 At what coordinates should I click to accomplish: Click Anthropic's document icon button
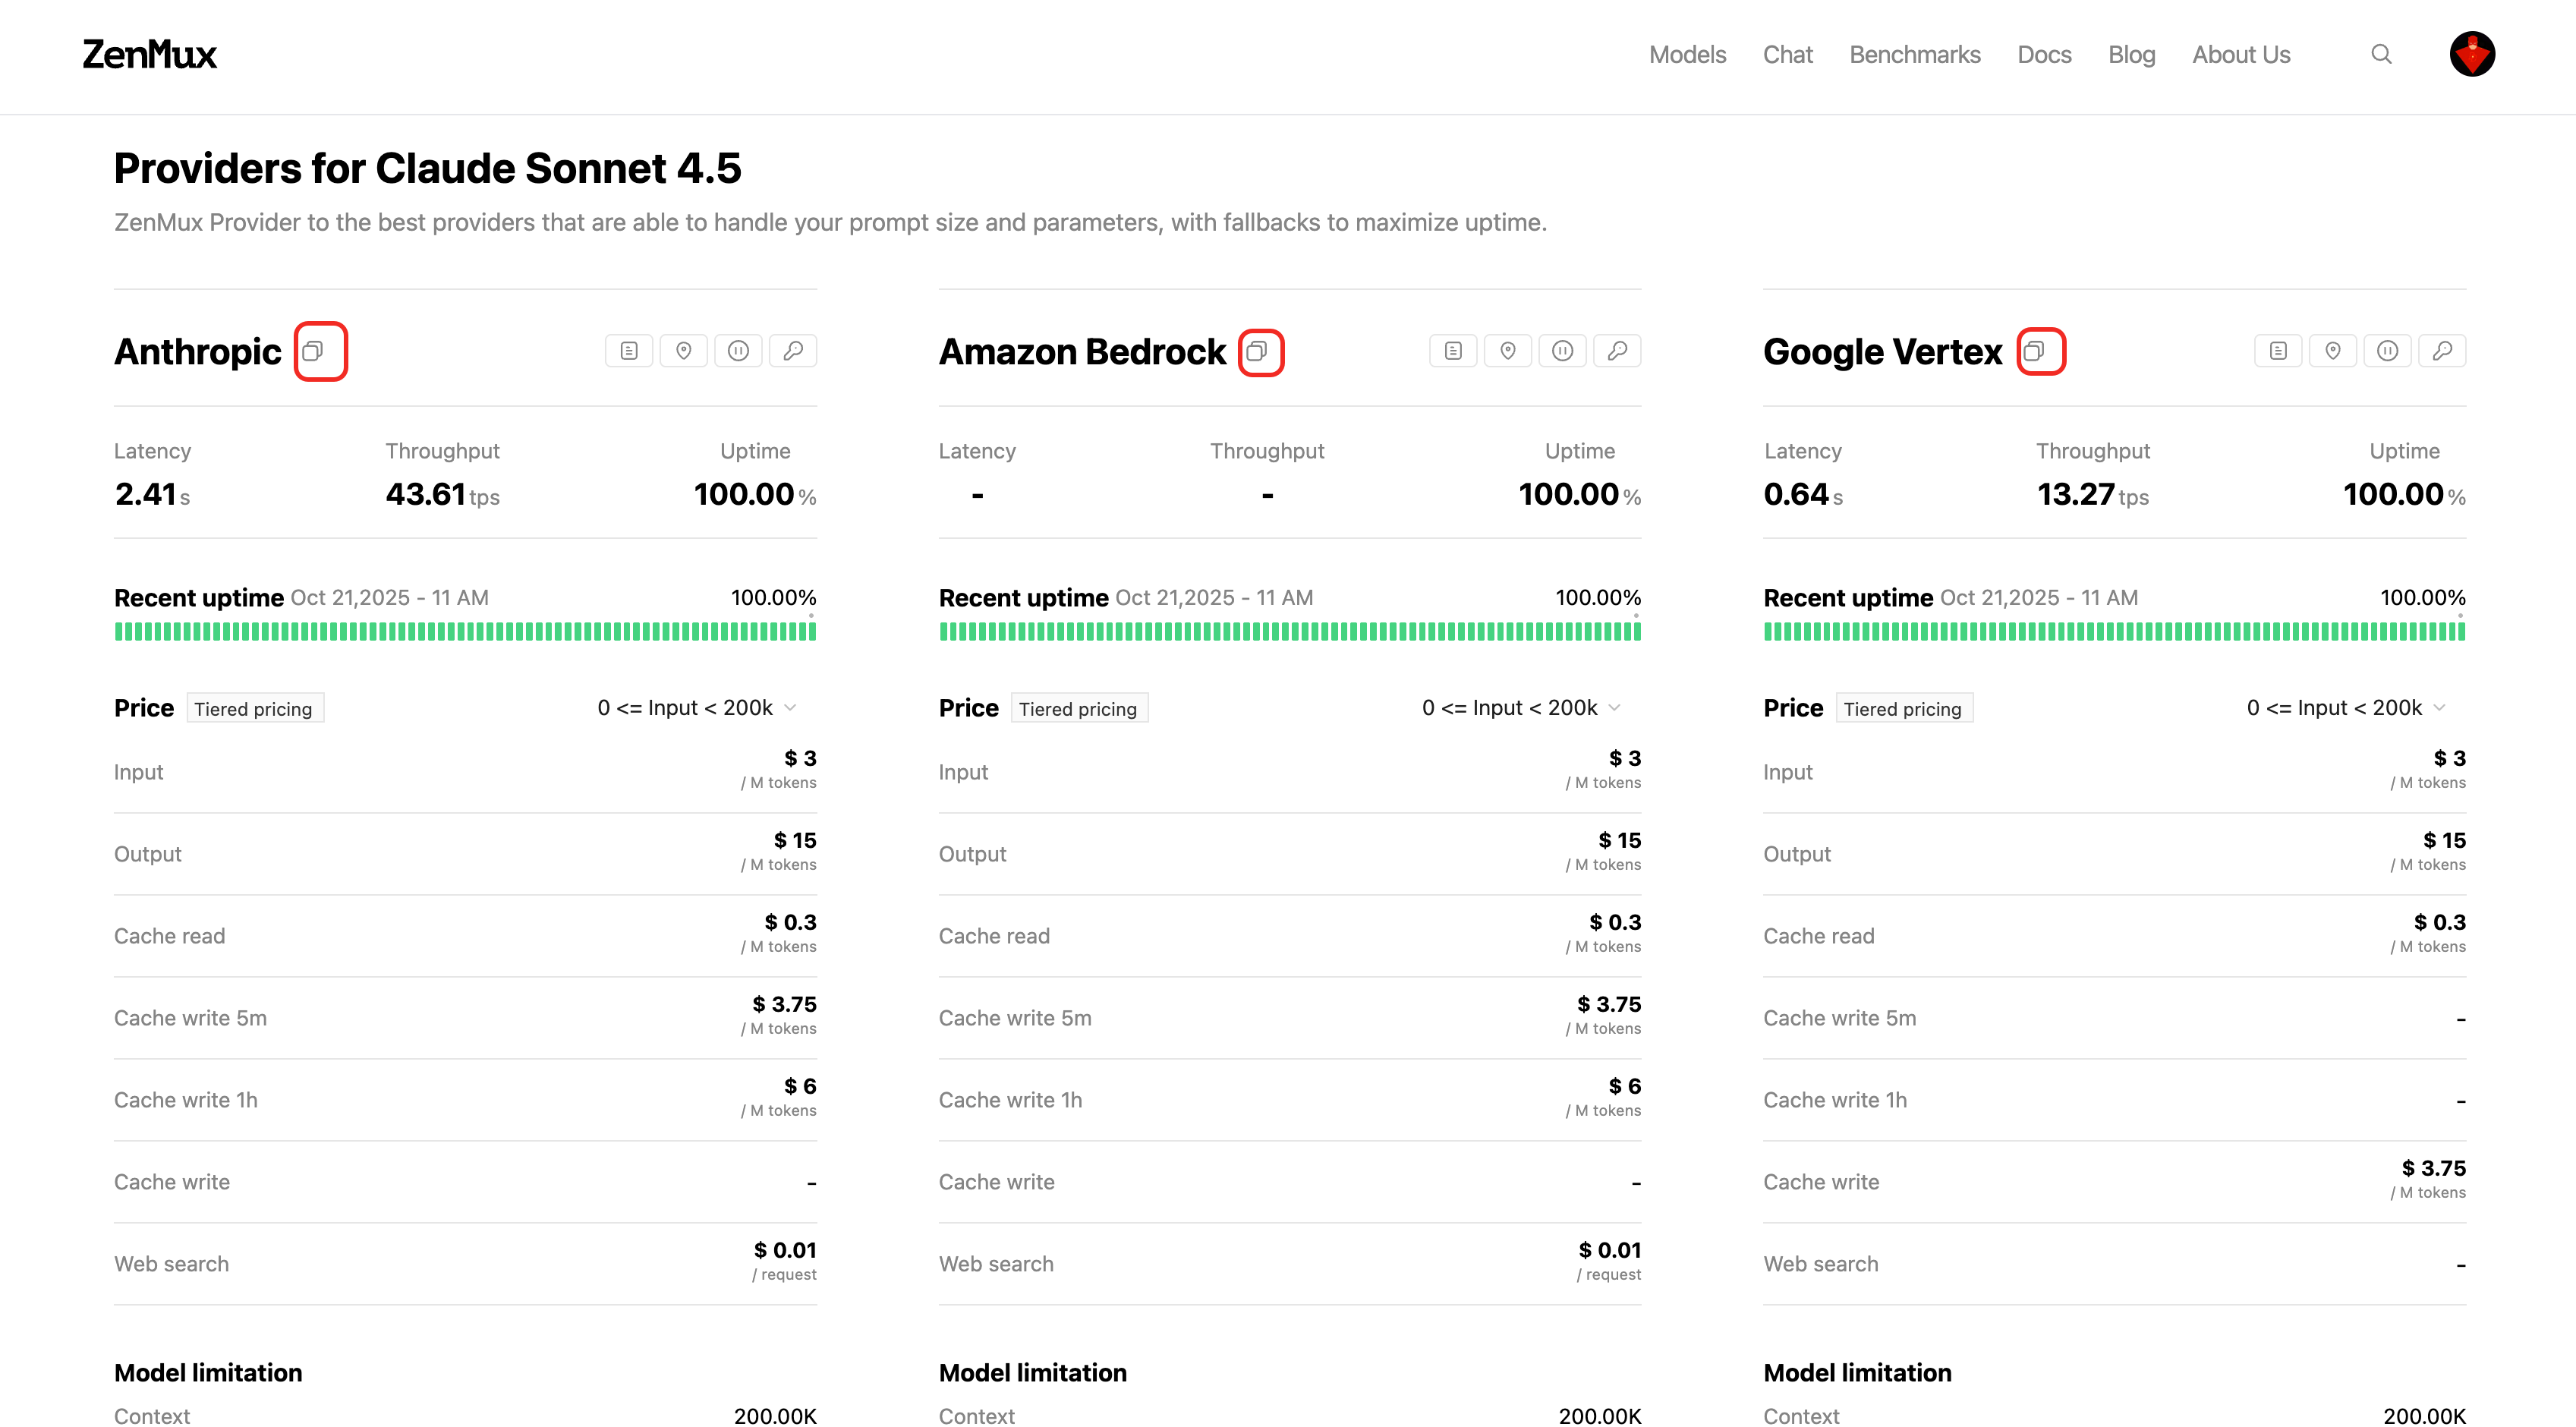coord(629,351)
